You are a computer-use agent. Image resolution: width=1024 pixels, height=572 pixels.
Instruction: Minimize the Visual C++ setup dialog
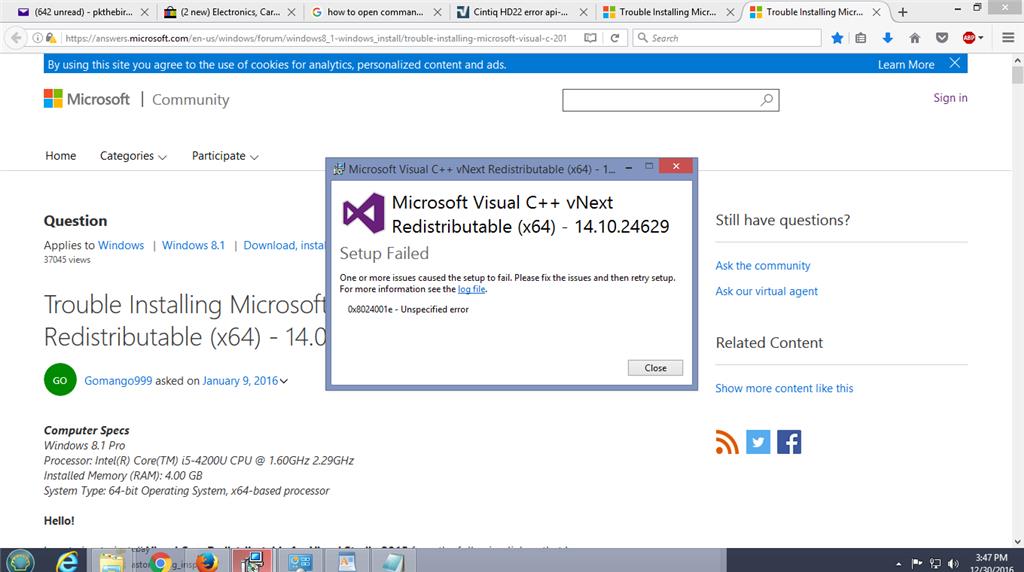click(x=628, y=167)
